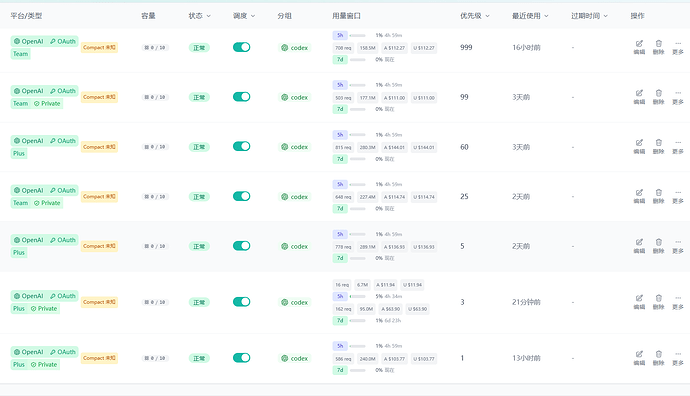The width and height of the screenshot is (690, 396).
Task: Click the 708 req usage chip
Action: (343, 48)
